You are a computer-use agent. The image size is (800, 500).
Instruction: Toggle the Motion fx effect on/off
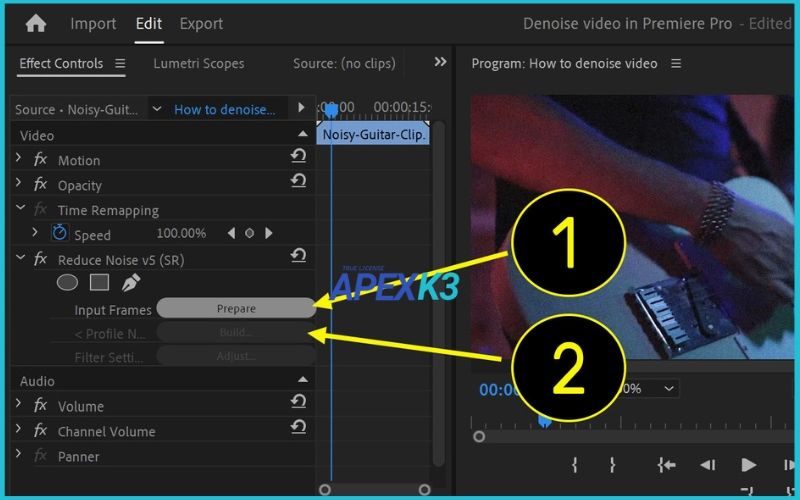[x=41, y=160]
